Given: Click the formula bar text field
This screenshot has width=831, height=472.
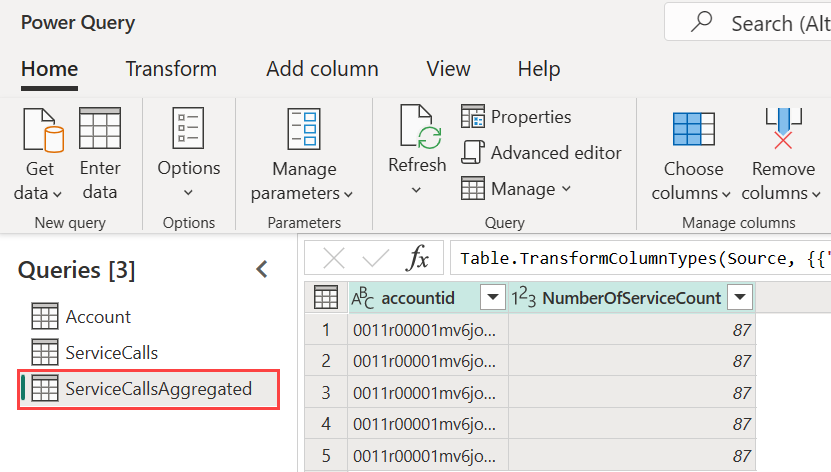Looking at the screenshot, I should click(640, 259).
